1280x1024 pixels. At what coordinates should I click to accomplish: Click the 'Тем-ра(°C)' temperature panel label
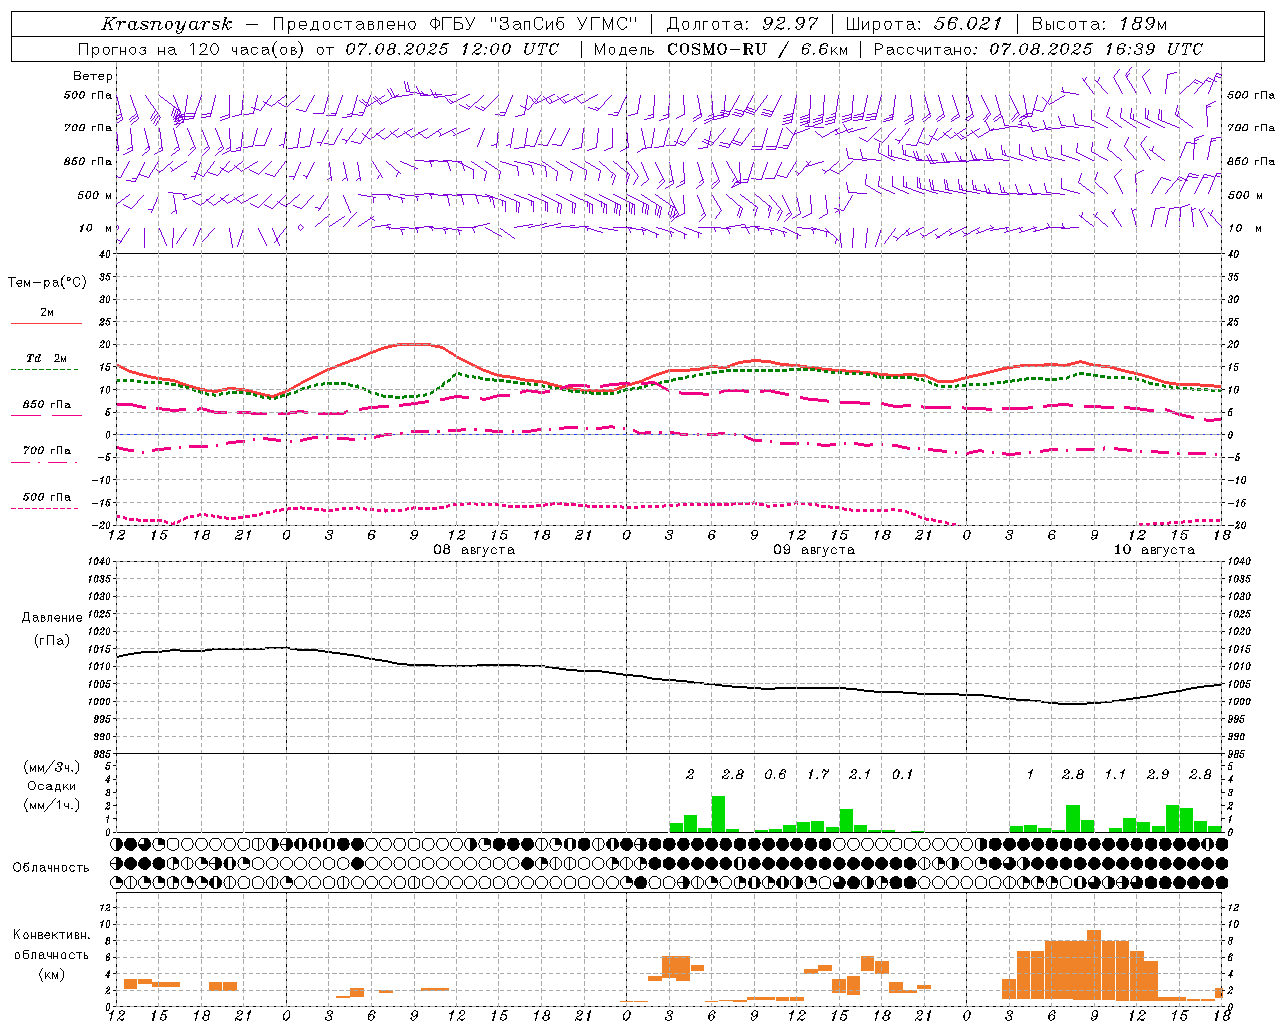coord(47,283)
